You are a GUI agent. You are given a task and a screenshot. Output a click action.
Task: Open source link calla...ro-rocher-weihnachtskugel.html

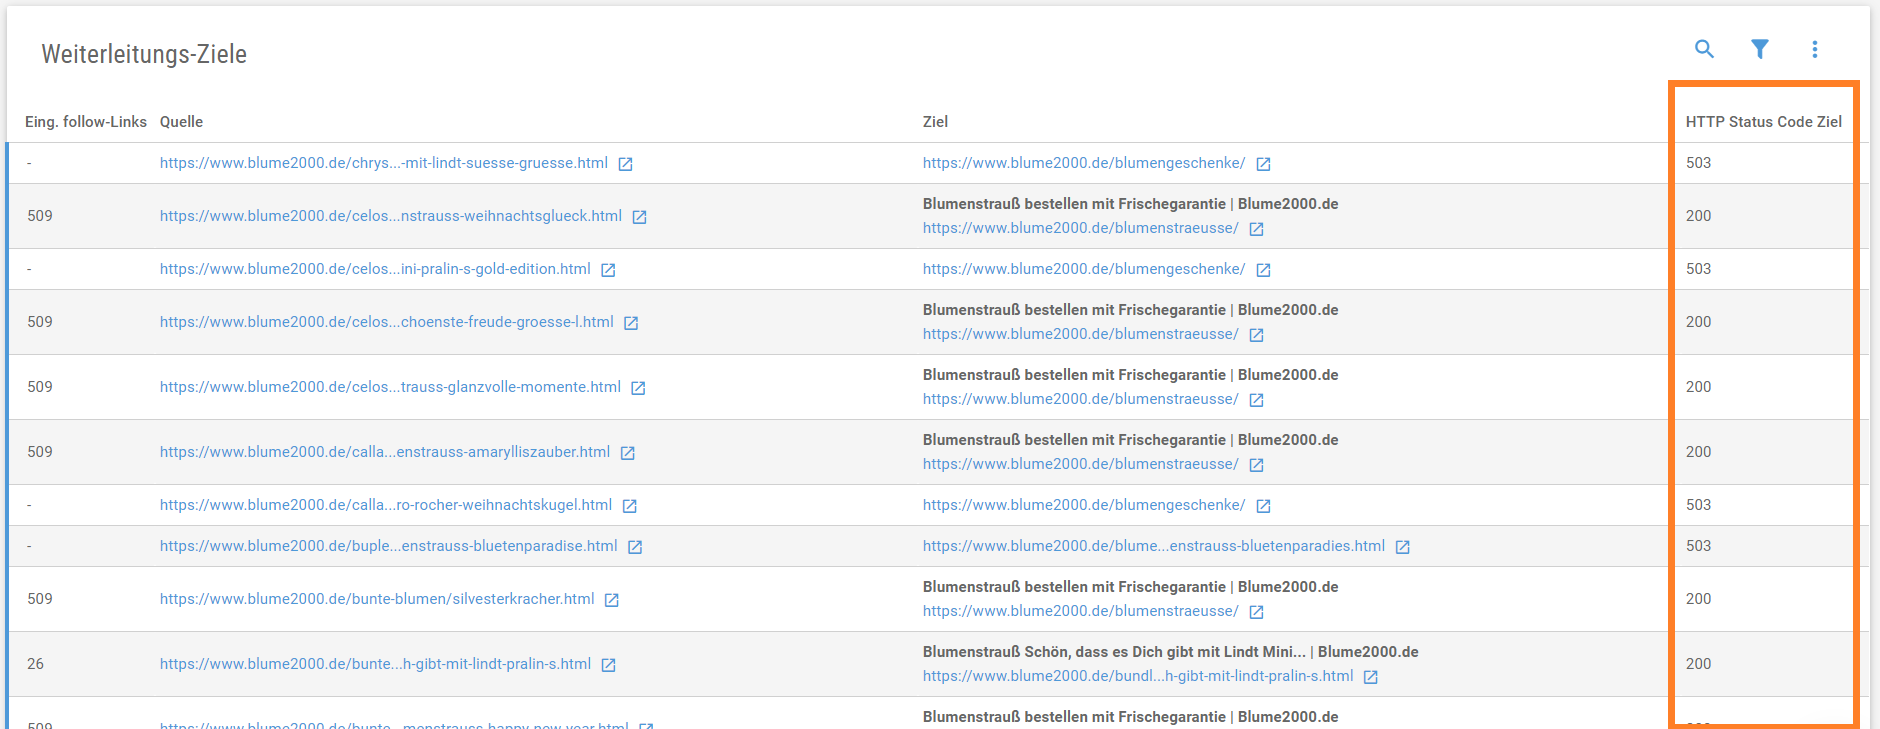click(x=386, y=505)
